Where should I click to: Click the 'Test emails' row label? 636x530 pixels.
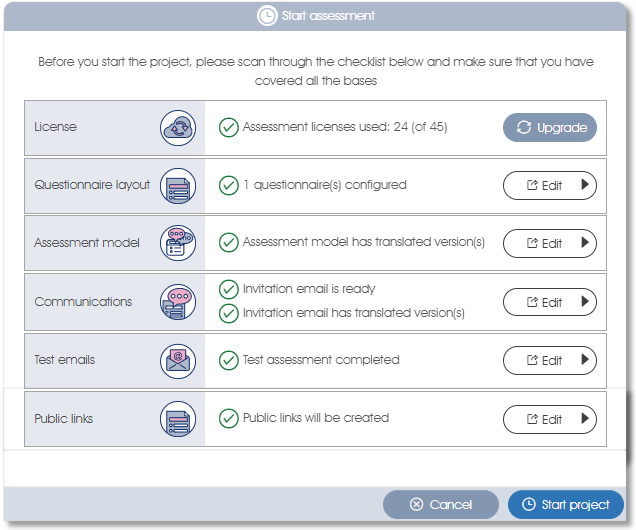(x=64, y=360)
